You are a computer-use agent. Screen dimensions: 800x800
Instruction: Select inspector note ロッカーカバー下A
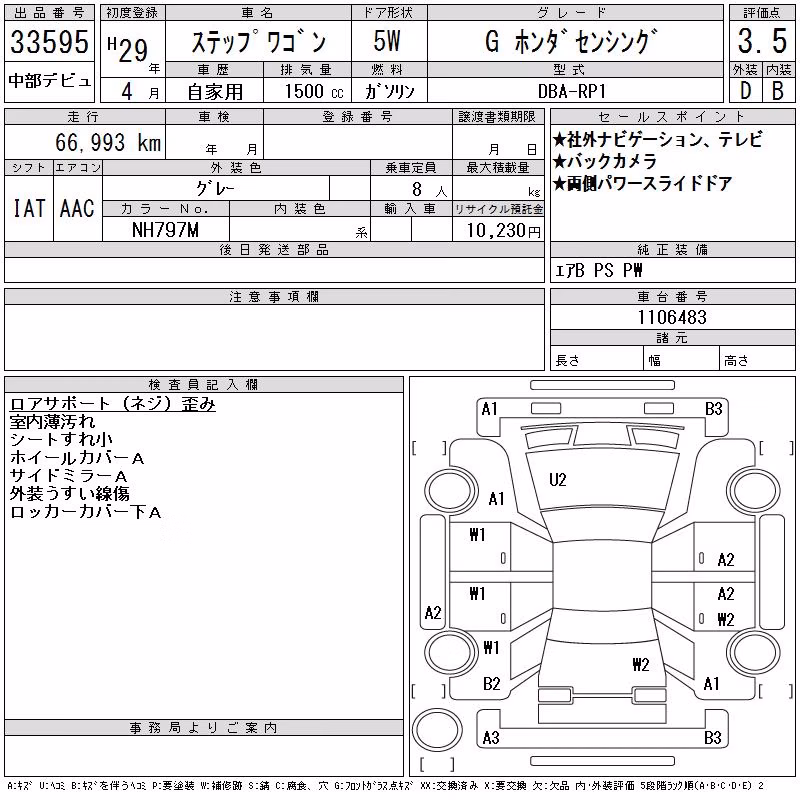pyautogui.click(x=86, y=512)
